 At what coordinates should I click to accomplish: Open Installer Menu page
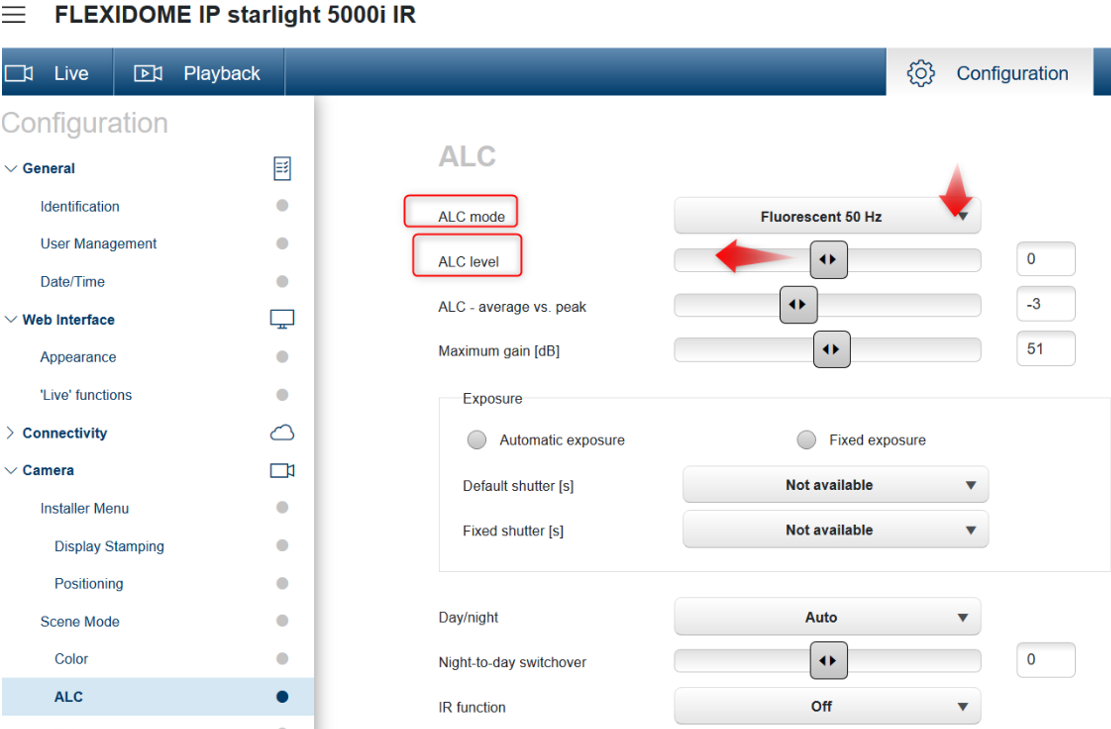tap(84, 508)
